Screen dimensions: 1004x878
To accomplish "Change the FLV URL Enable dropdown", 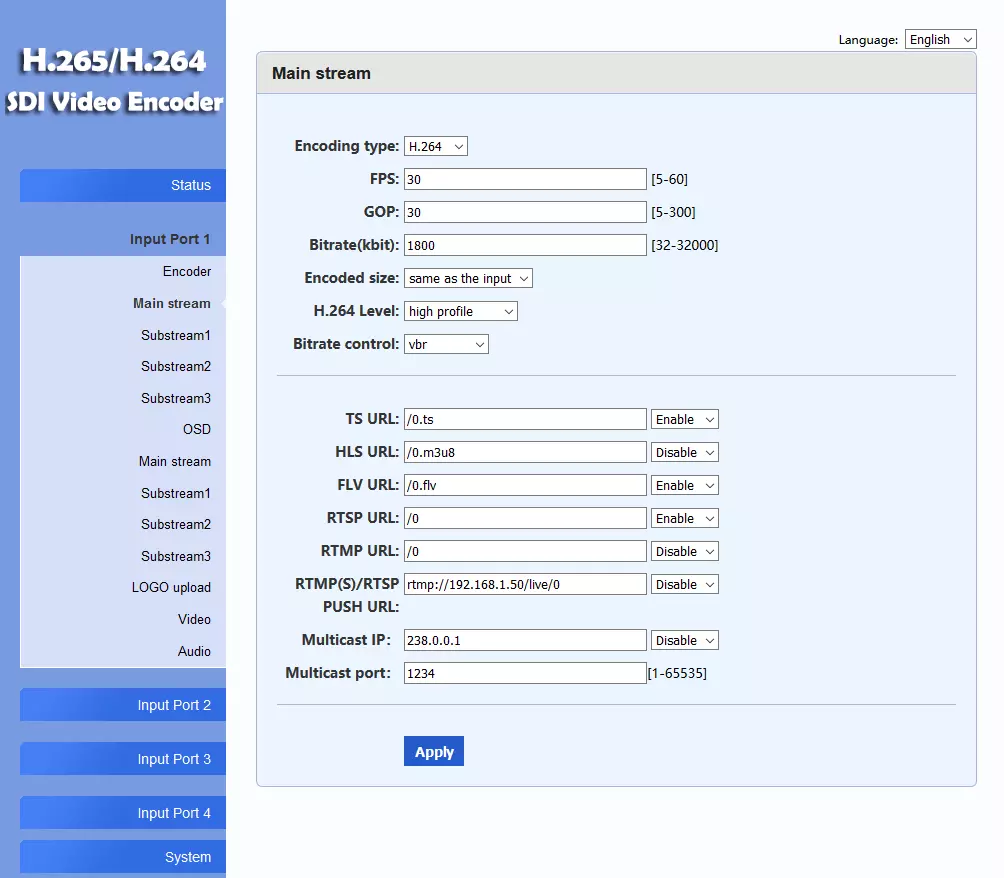I will click(x=684, y=485).
